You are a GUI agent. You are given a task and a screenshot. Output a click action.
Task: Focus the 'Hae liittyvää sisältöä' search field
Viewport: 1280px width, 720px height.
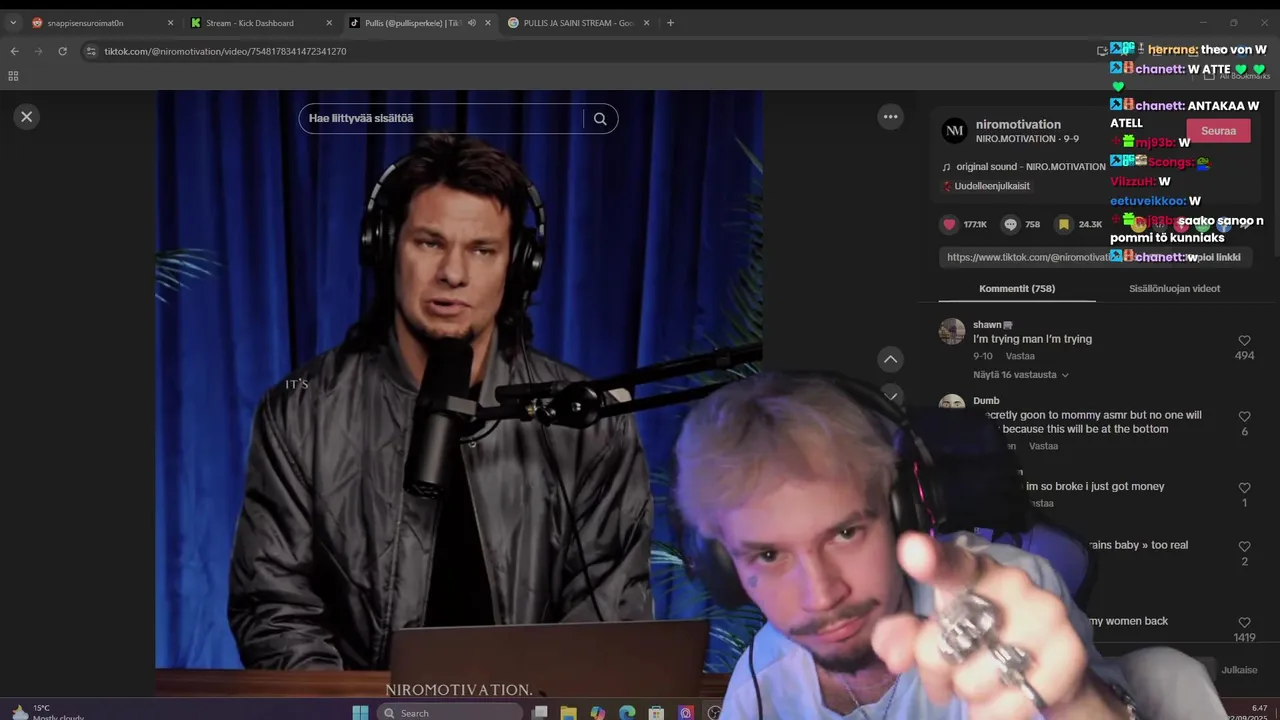click(440, 119)
